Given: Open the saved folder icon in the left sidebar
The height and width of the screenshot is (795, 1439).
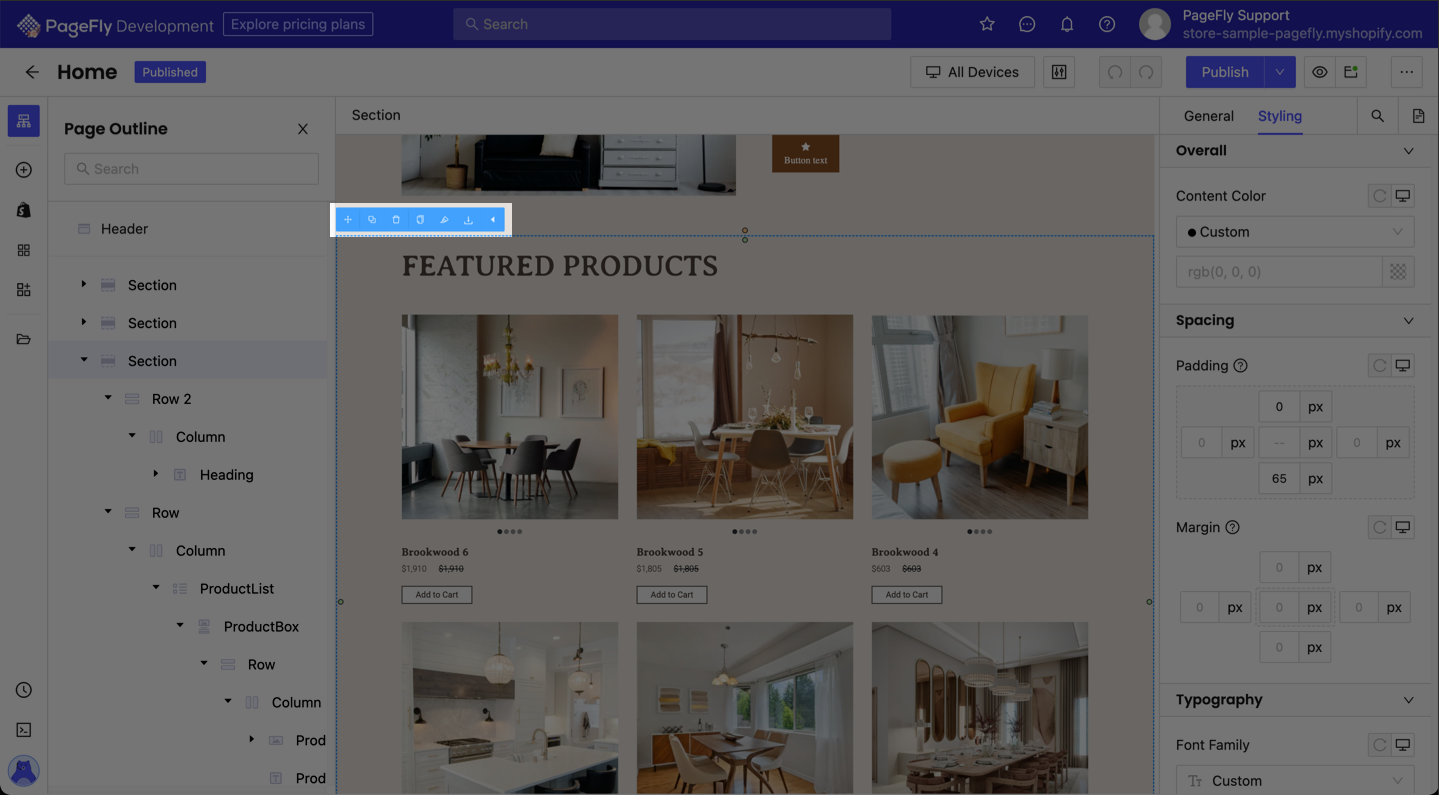Looking at the screenshot, I should pos(24,340).
